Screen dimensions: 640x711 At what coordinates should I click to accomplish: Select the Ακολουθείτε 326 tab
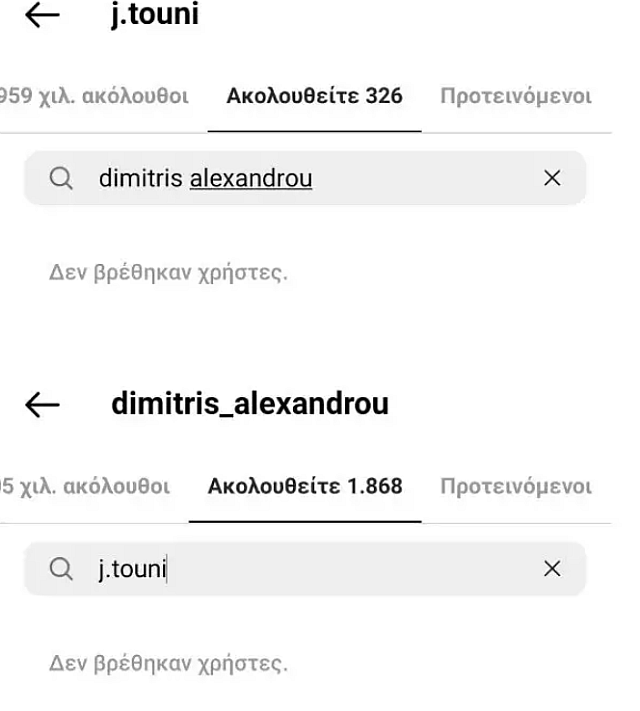click(x=314, y=97)
